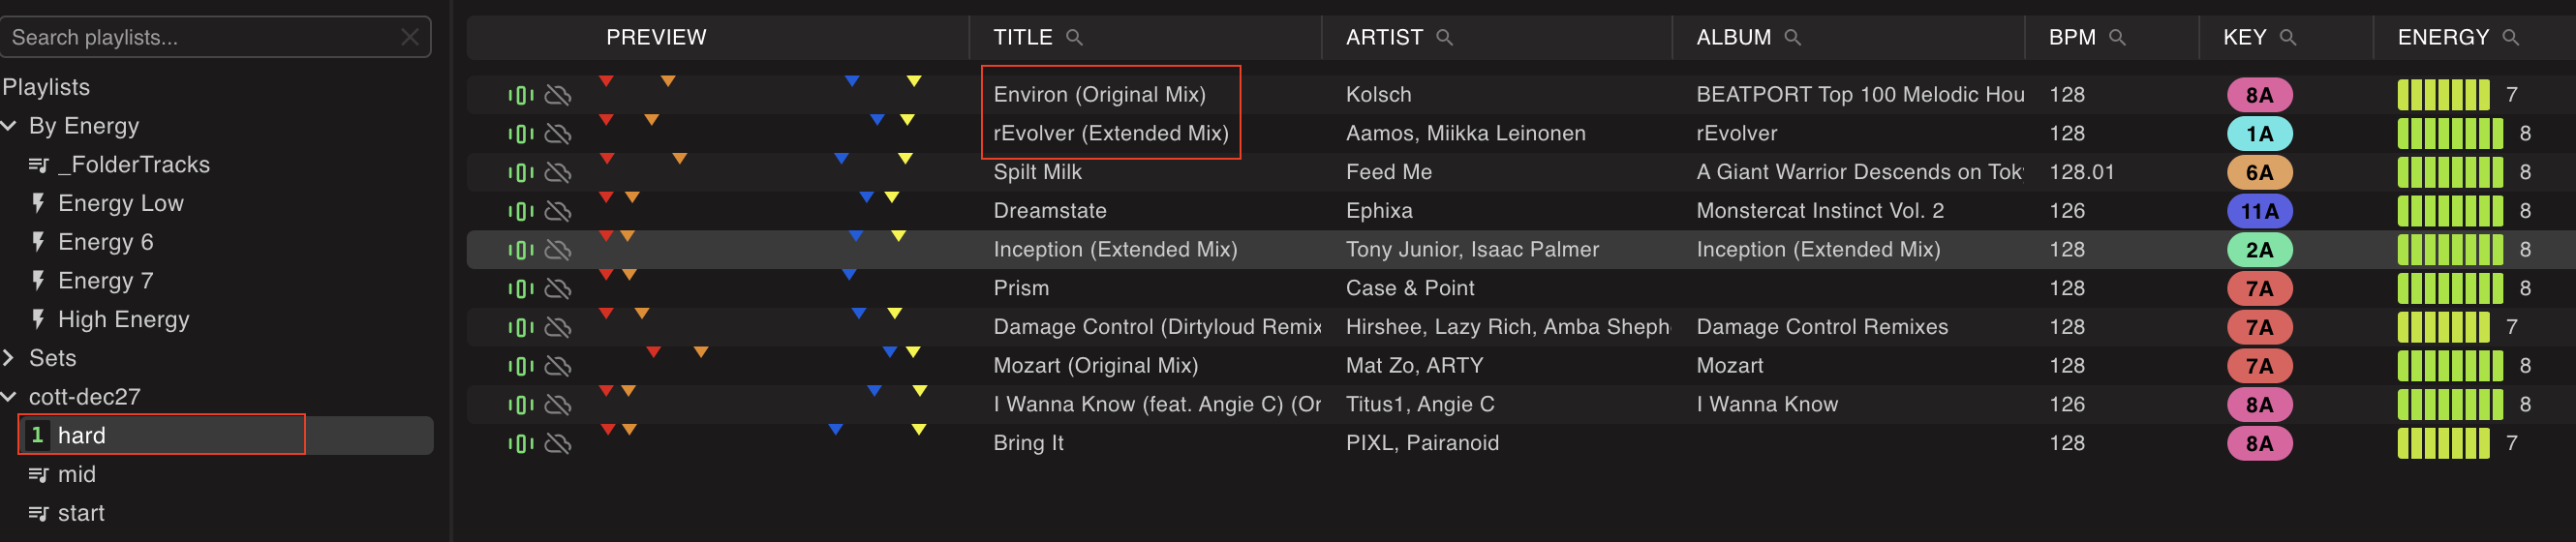Click the 11A key badge for Dreamstate
Screen dimensions: 2576x542
pos(2259,211)
